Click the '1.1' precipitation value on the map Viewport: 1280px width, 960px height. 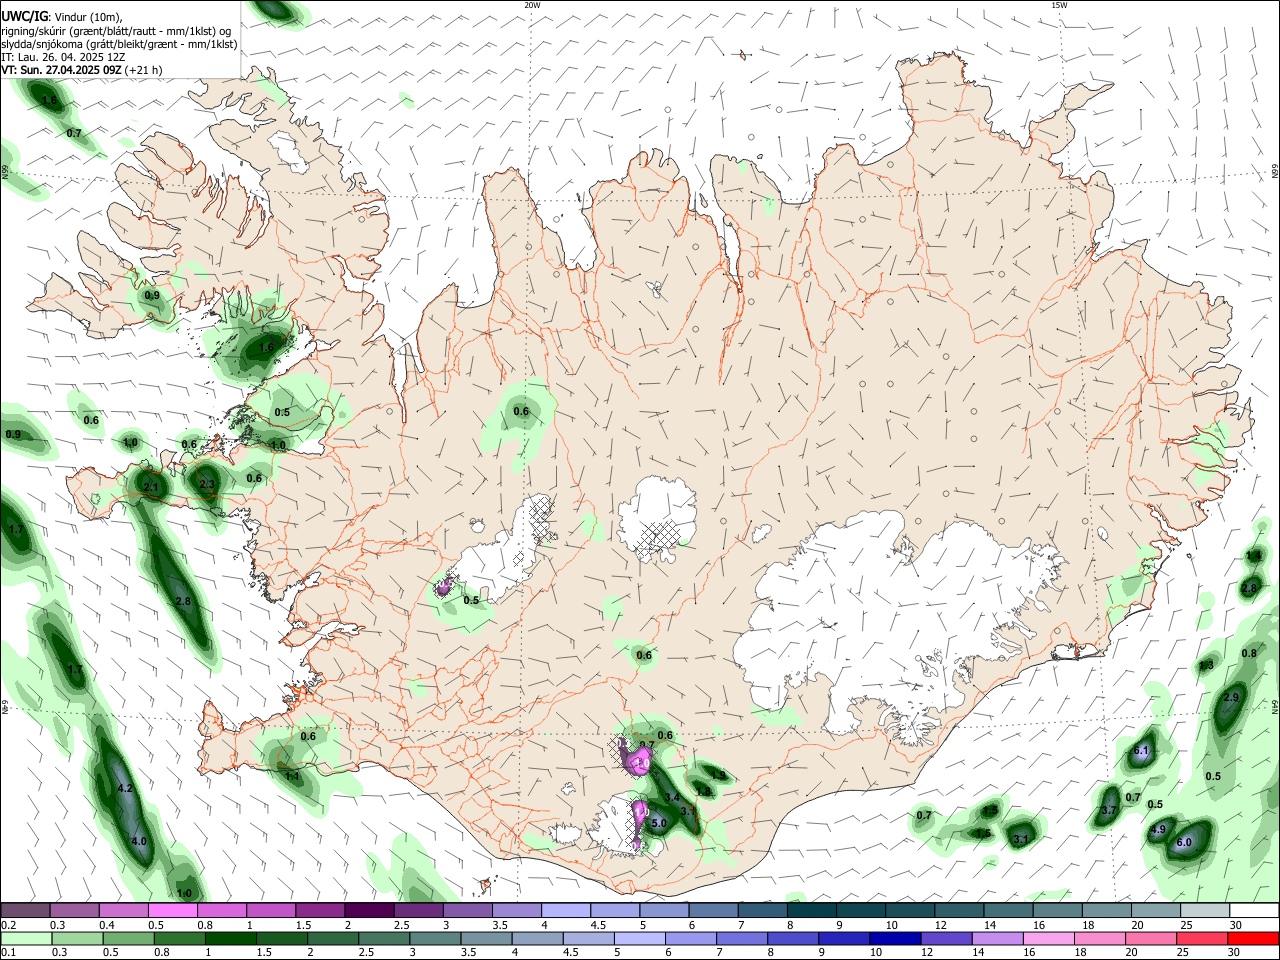[292, 776]
